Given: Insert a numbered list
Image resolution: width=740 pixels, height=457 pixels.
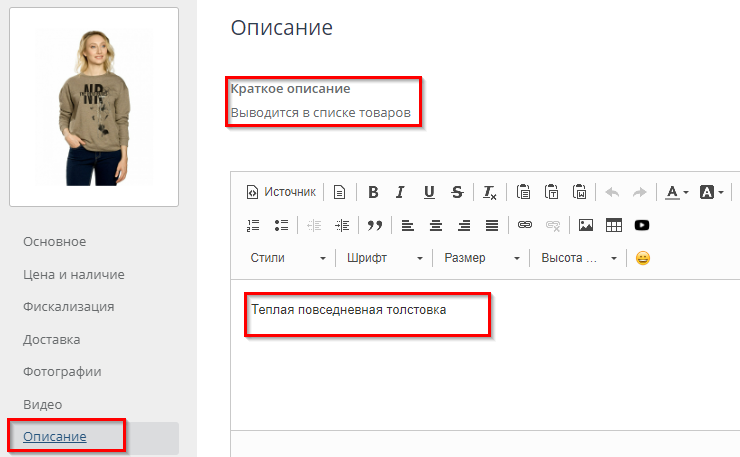Looking at the screenshot, I should pos(253,225).
